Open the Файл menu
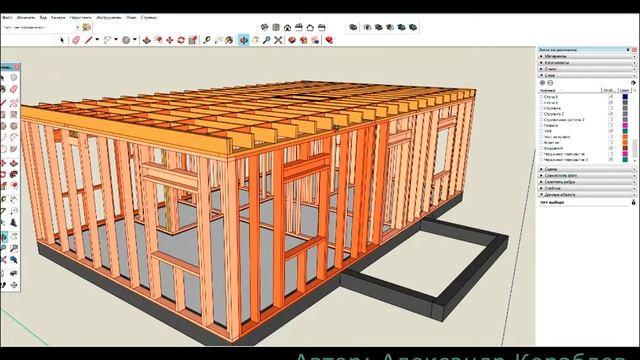The width and height of the screenshot is (640, 360). click(7, 18)
